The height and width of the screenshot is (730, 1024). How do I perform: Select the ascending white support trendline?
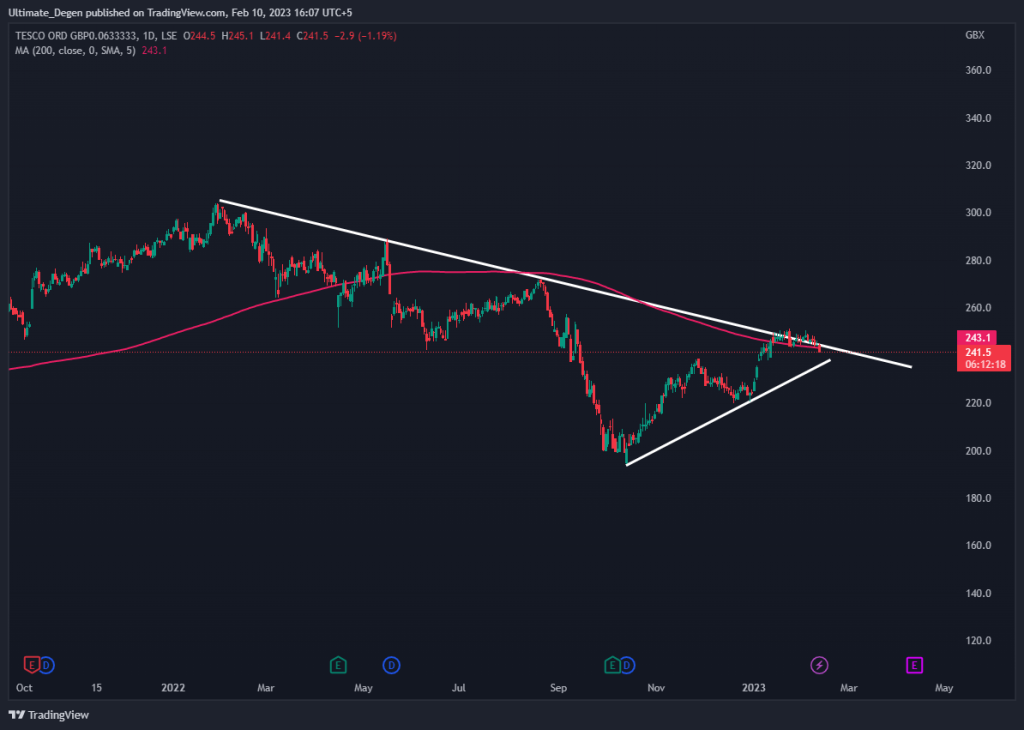pyautogui.click(x=728, y=412)
